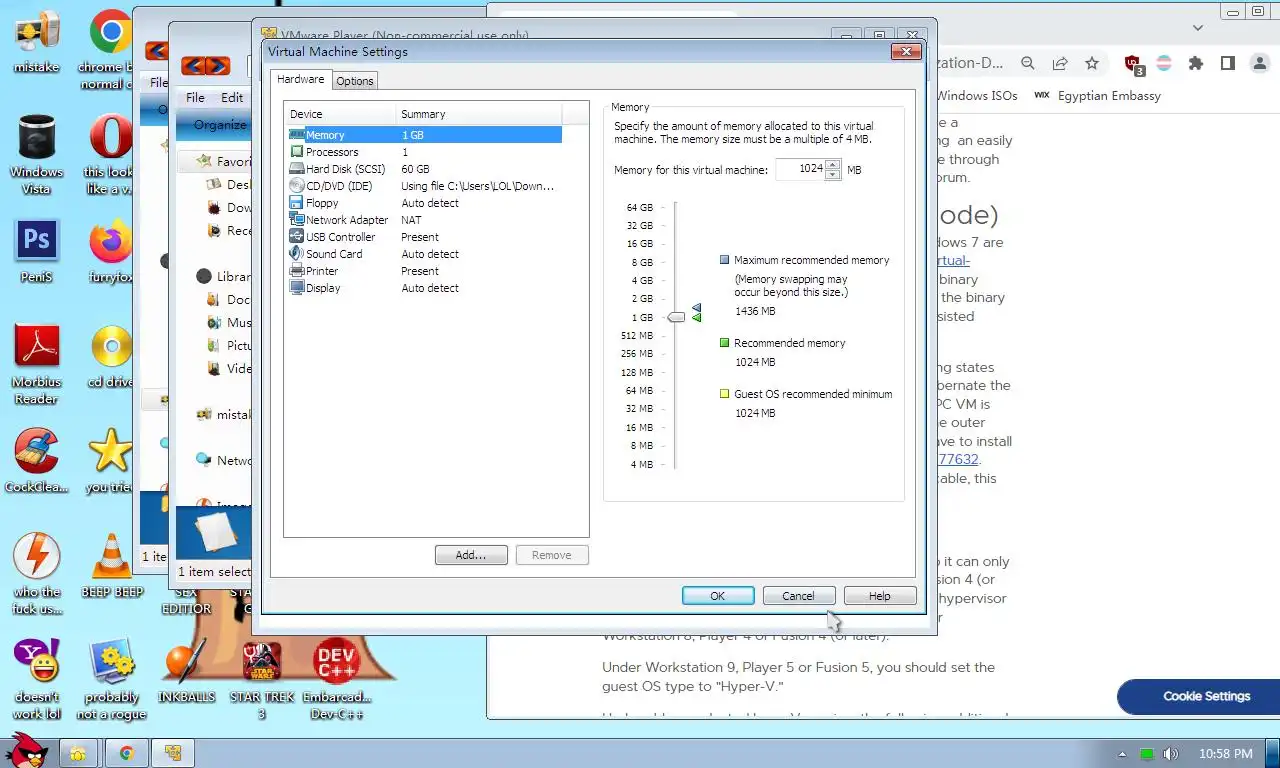1280x768 pixels.
Task: Select the CD/DVD (IDE) device
Action: click(x=424, y=186)
